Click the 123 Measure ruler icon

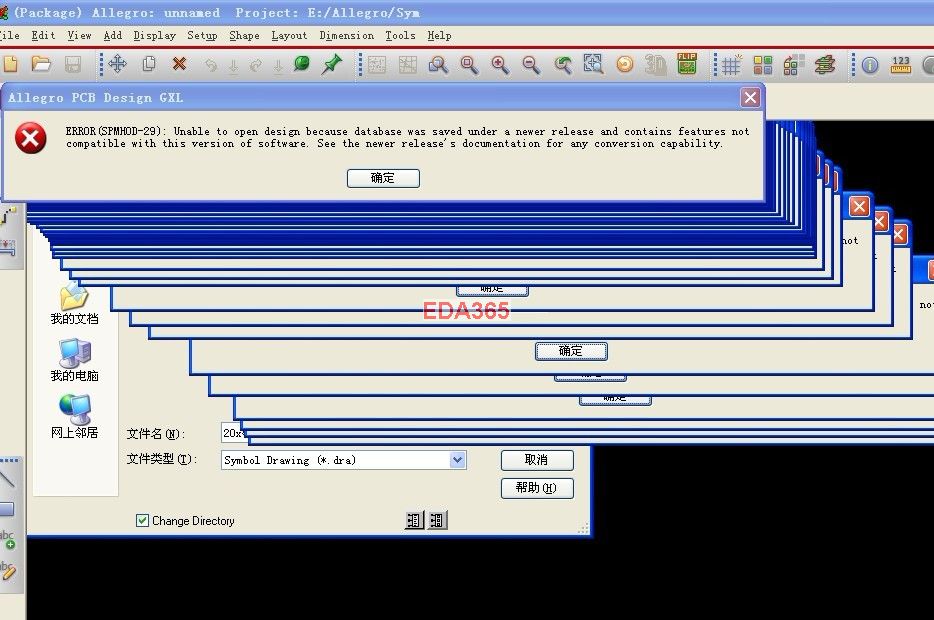click(x=901, y=64)
